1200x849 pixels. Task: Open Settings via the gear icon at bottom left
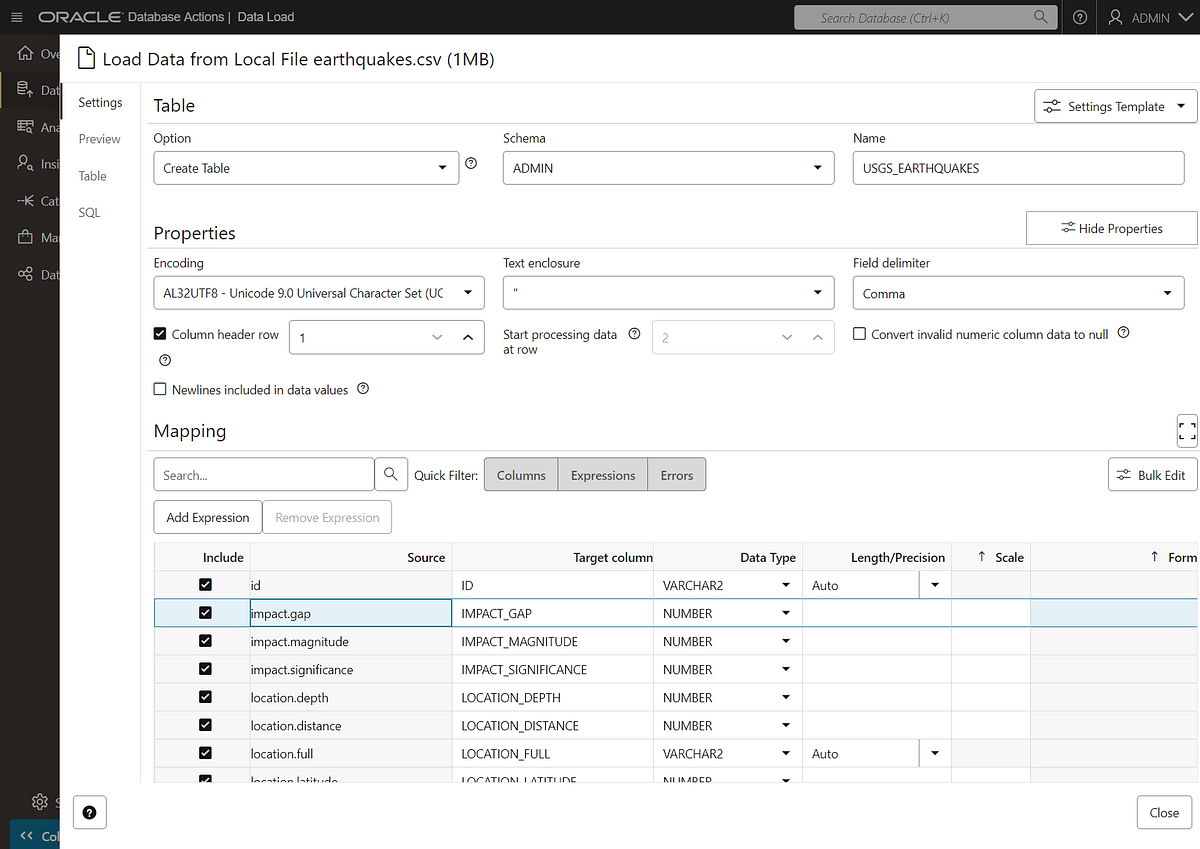click(40, 801)
